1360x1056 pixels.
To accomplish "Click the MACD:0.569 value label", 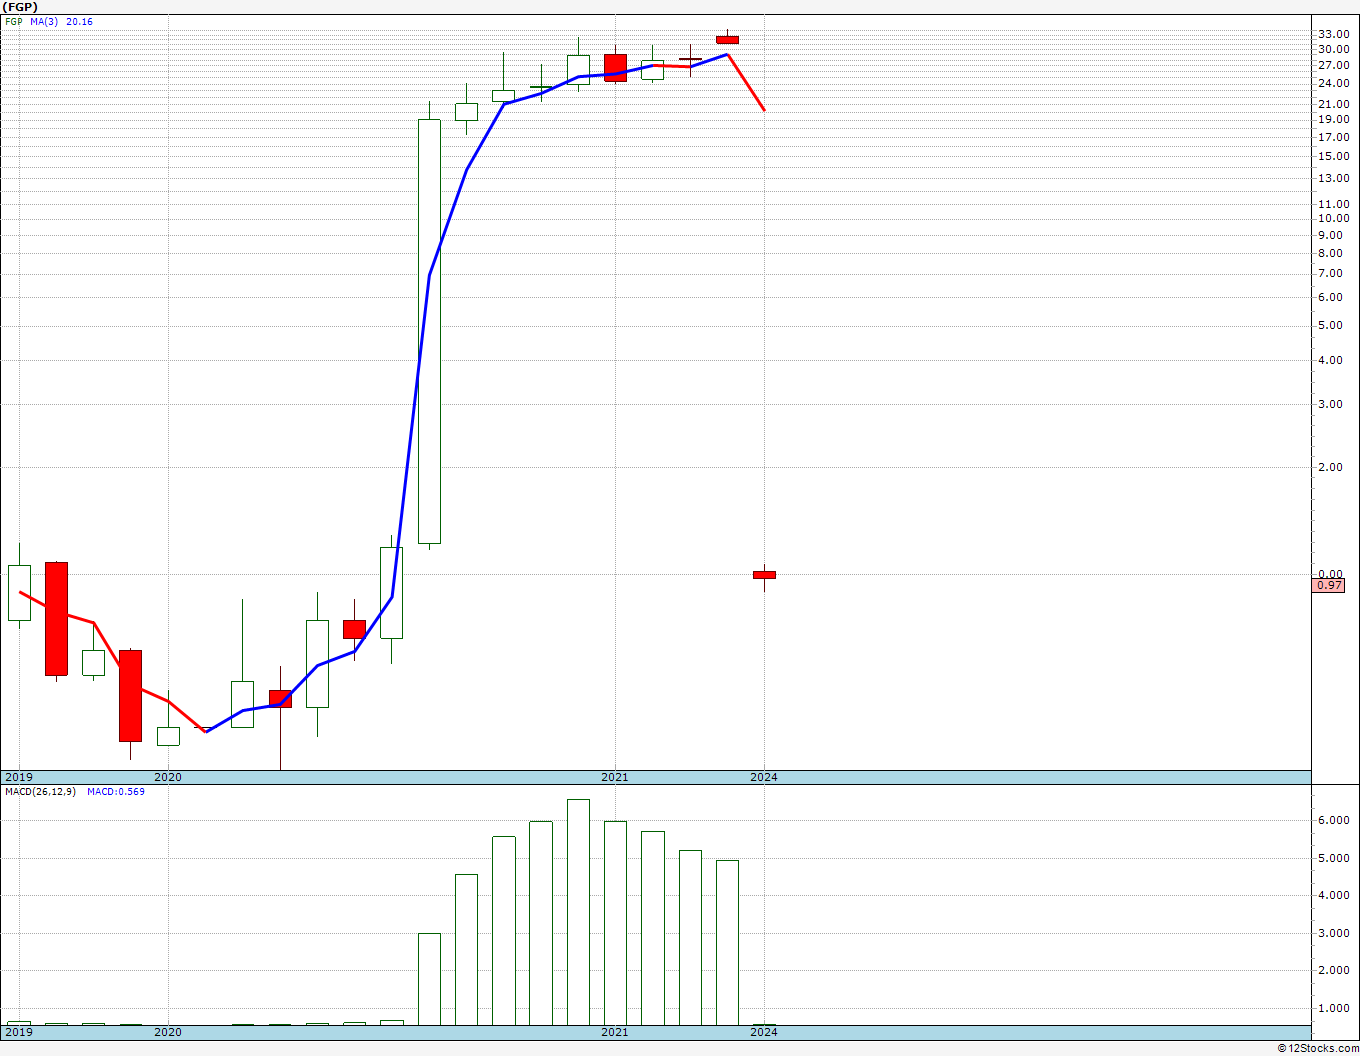I will [x=115, y=792].
